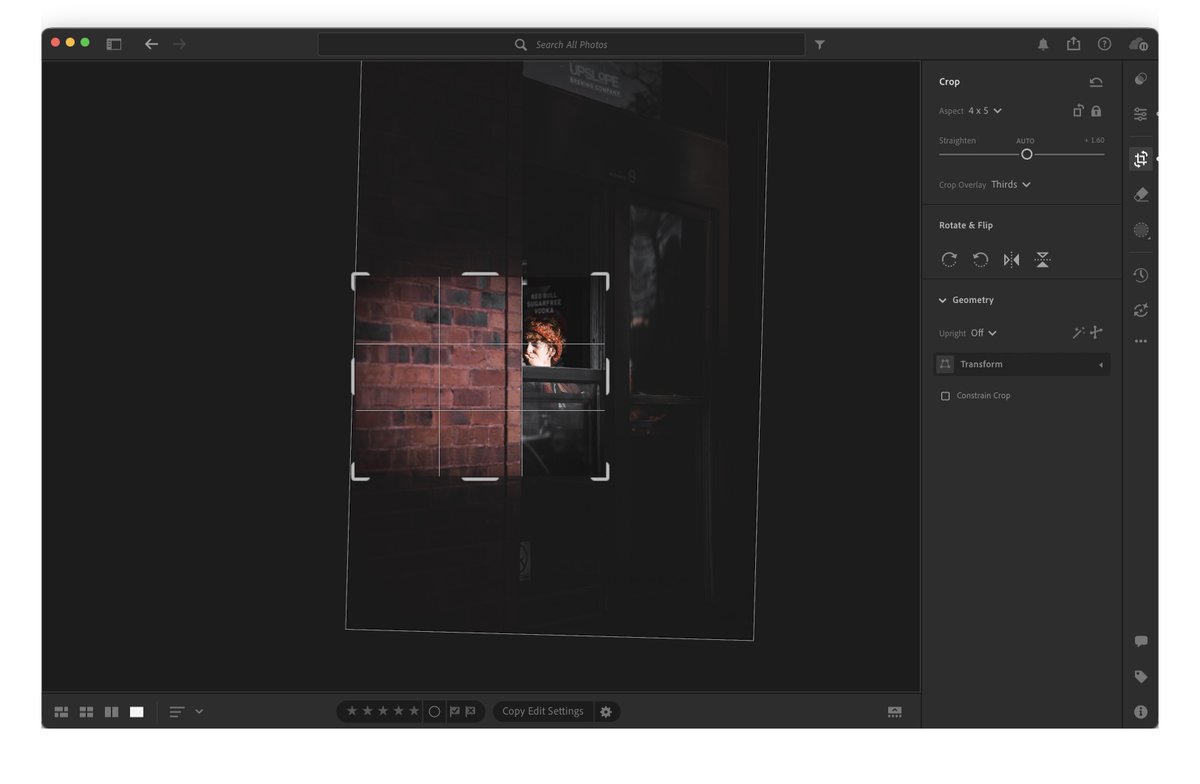This screenshot has width=1200, height=784.
Task: Open the Edit sliders panel
Action: tap(1140, 115)
